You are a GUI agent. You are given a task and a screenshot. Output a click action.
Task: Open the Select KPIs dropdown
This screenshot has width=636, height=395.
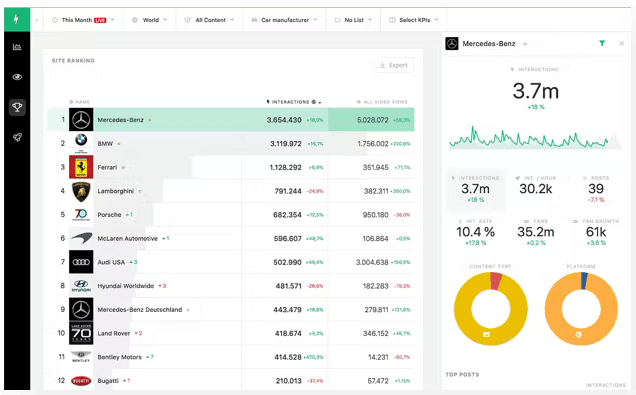coord(414,20)
